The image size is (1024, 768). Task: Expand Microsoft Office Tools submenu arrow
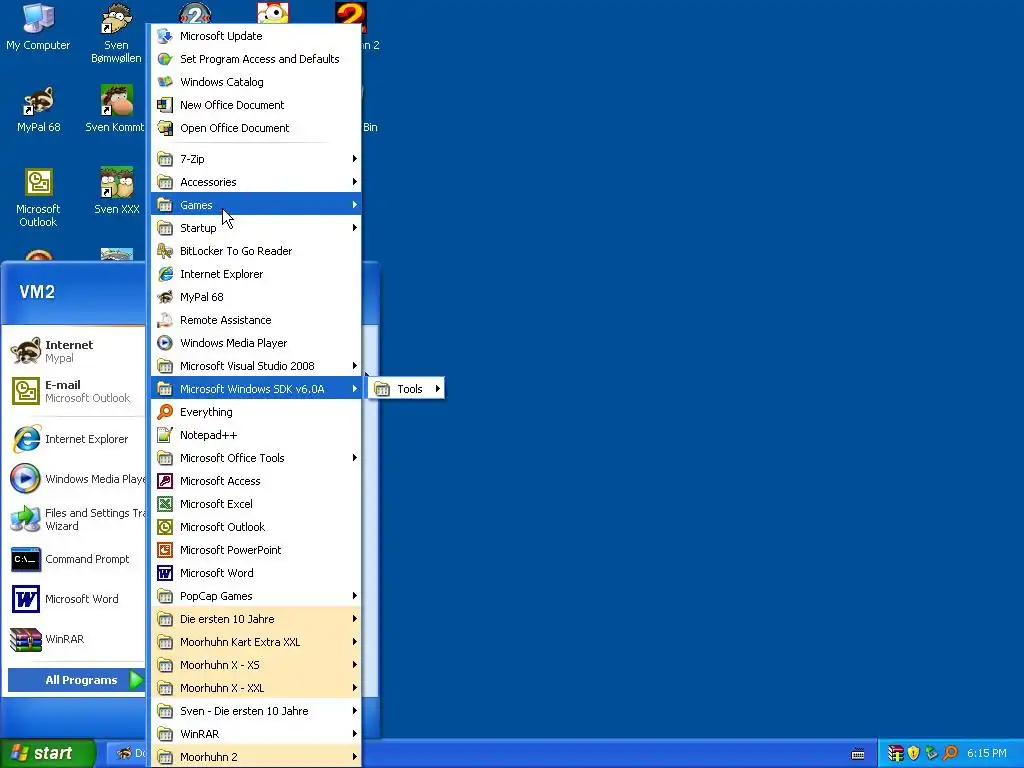pyautogui.click(x=355, y=458)
